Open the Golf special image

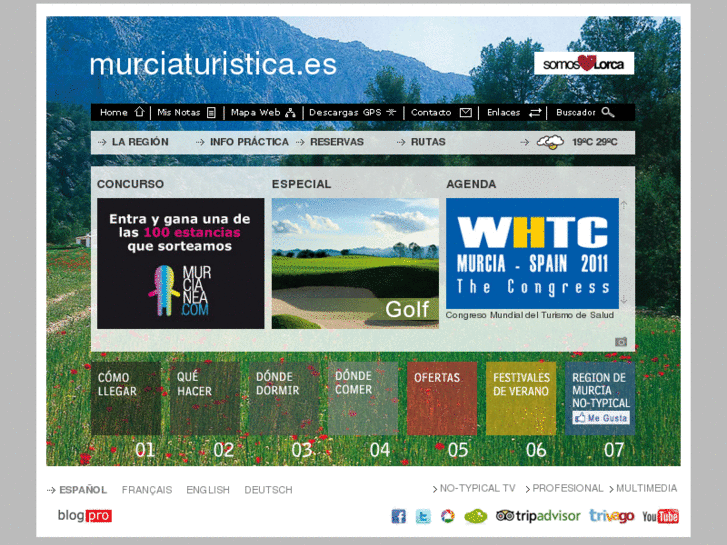[355, 263]
